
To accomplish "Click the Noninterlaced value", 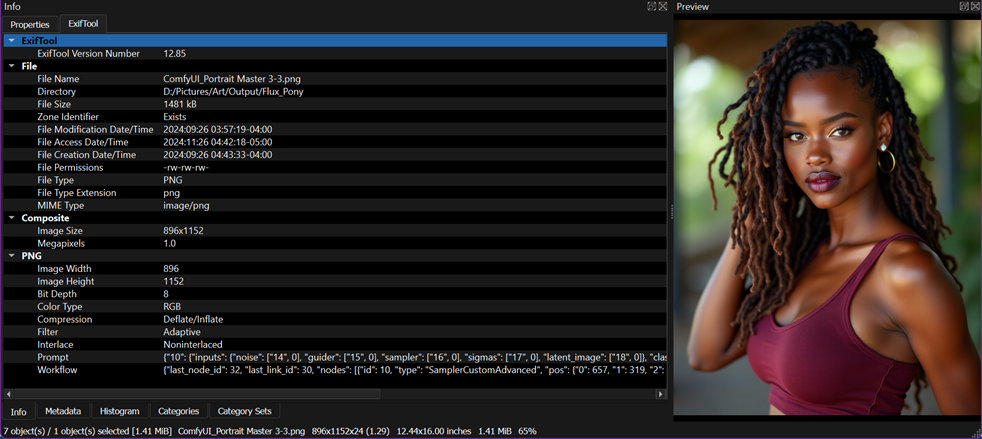I will [193, 344].
